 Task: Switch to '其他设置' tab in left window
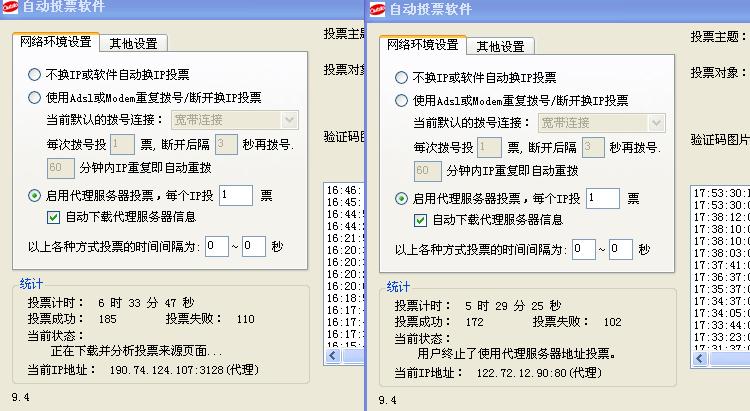(136, 43)
